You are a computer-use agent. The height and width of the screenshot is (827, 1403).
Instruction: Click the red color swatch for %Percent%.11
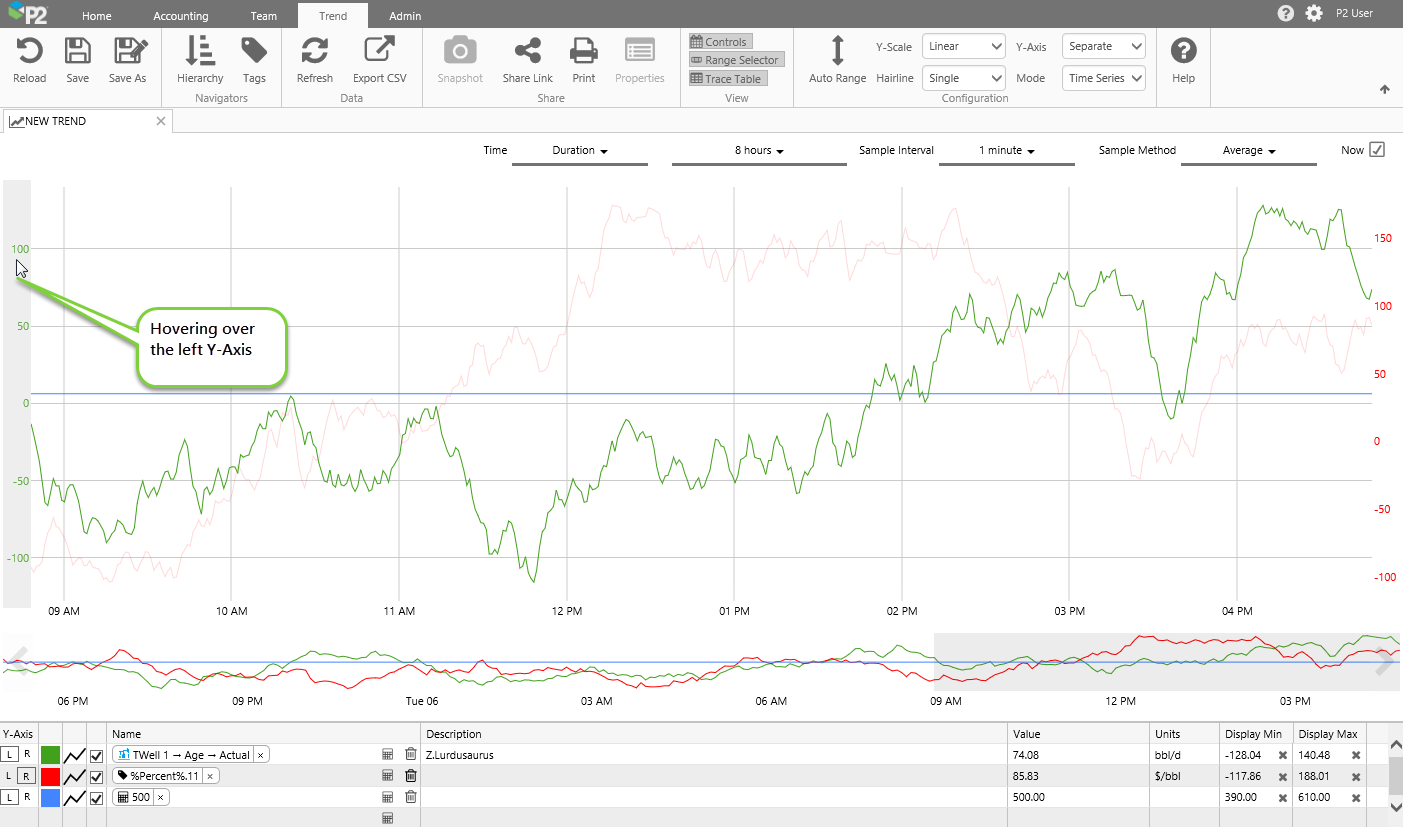click(x=50, y=776)
